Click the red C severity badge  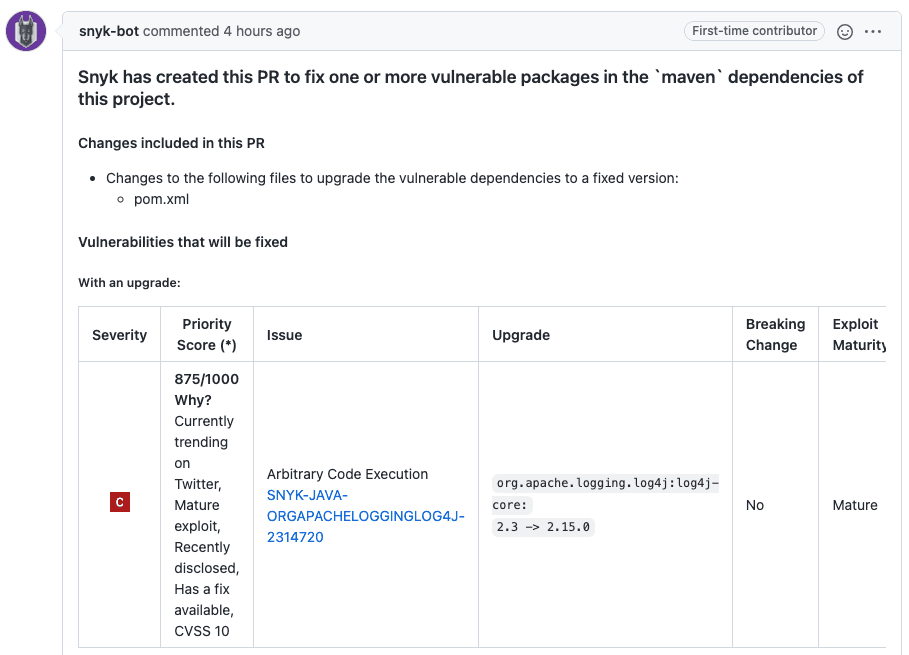pos(119,502)
